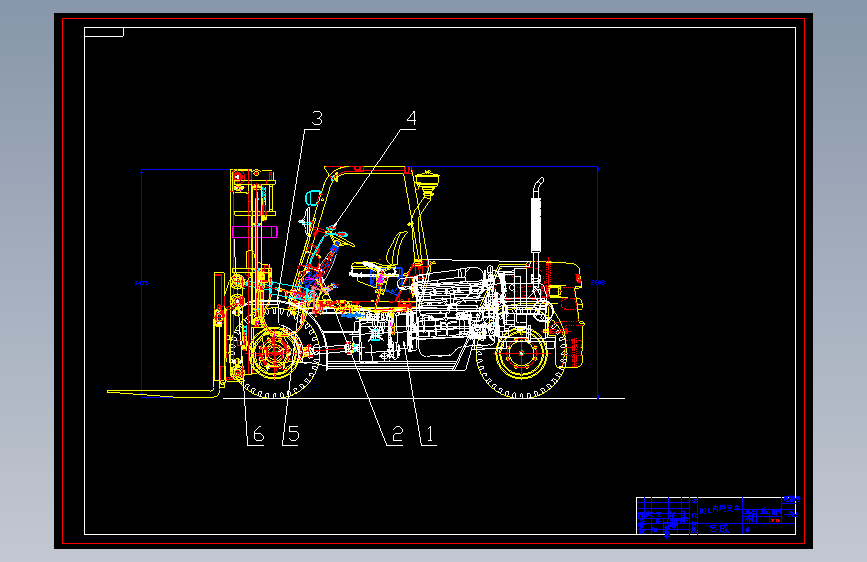
Task: Click the forklift front drive wheel hub
Action: pos(274,353)
